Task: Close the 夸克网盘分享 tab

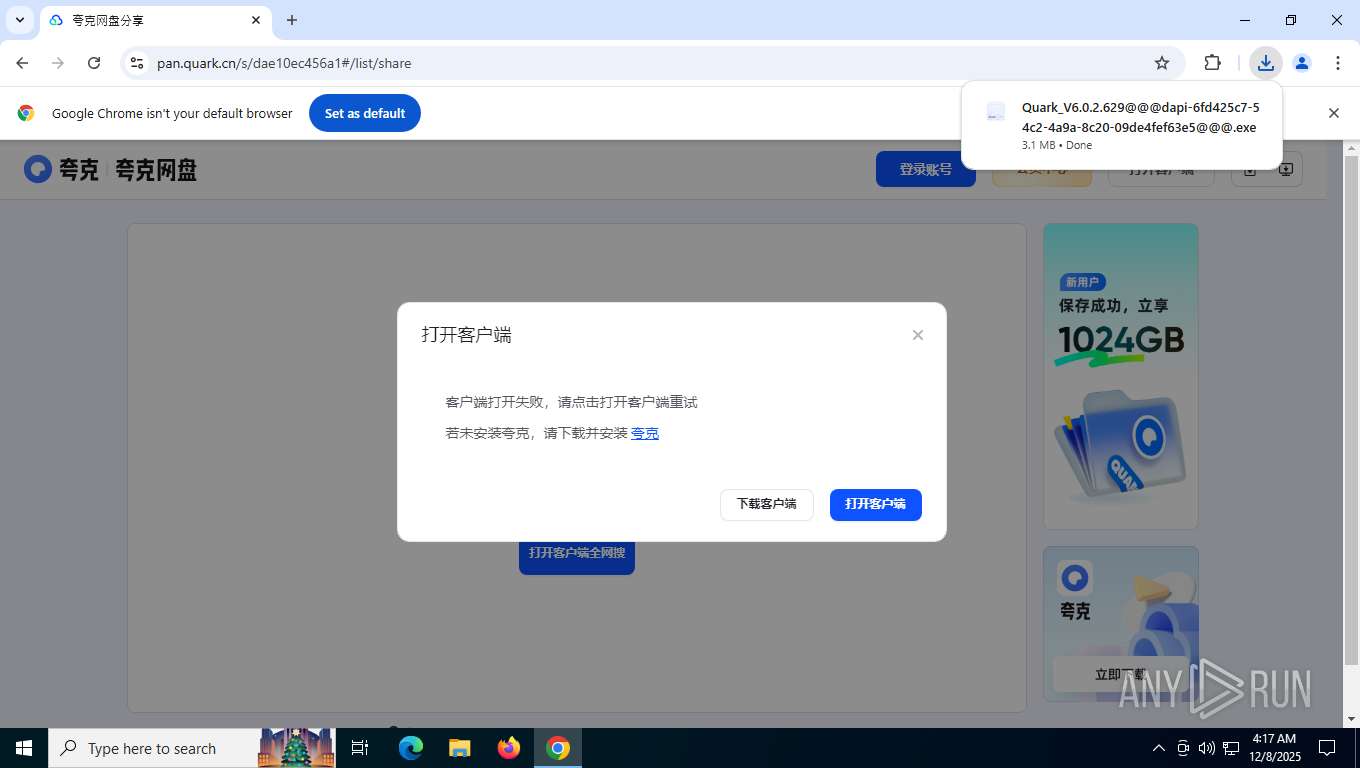Action: [256, 20]
